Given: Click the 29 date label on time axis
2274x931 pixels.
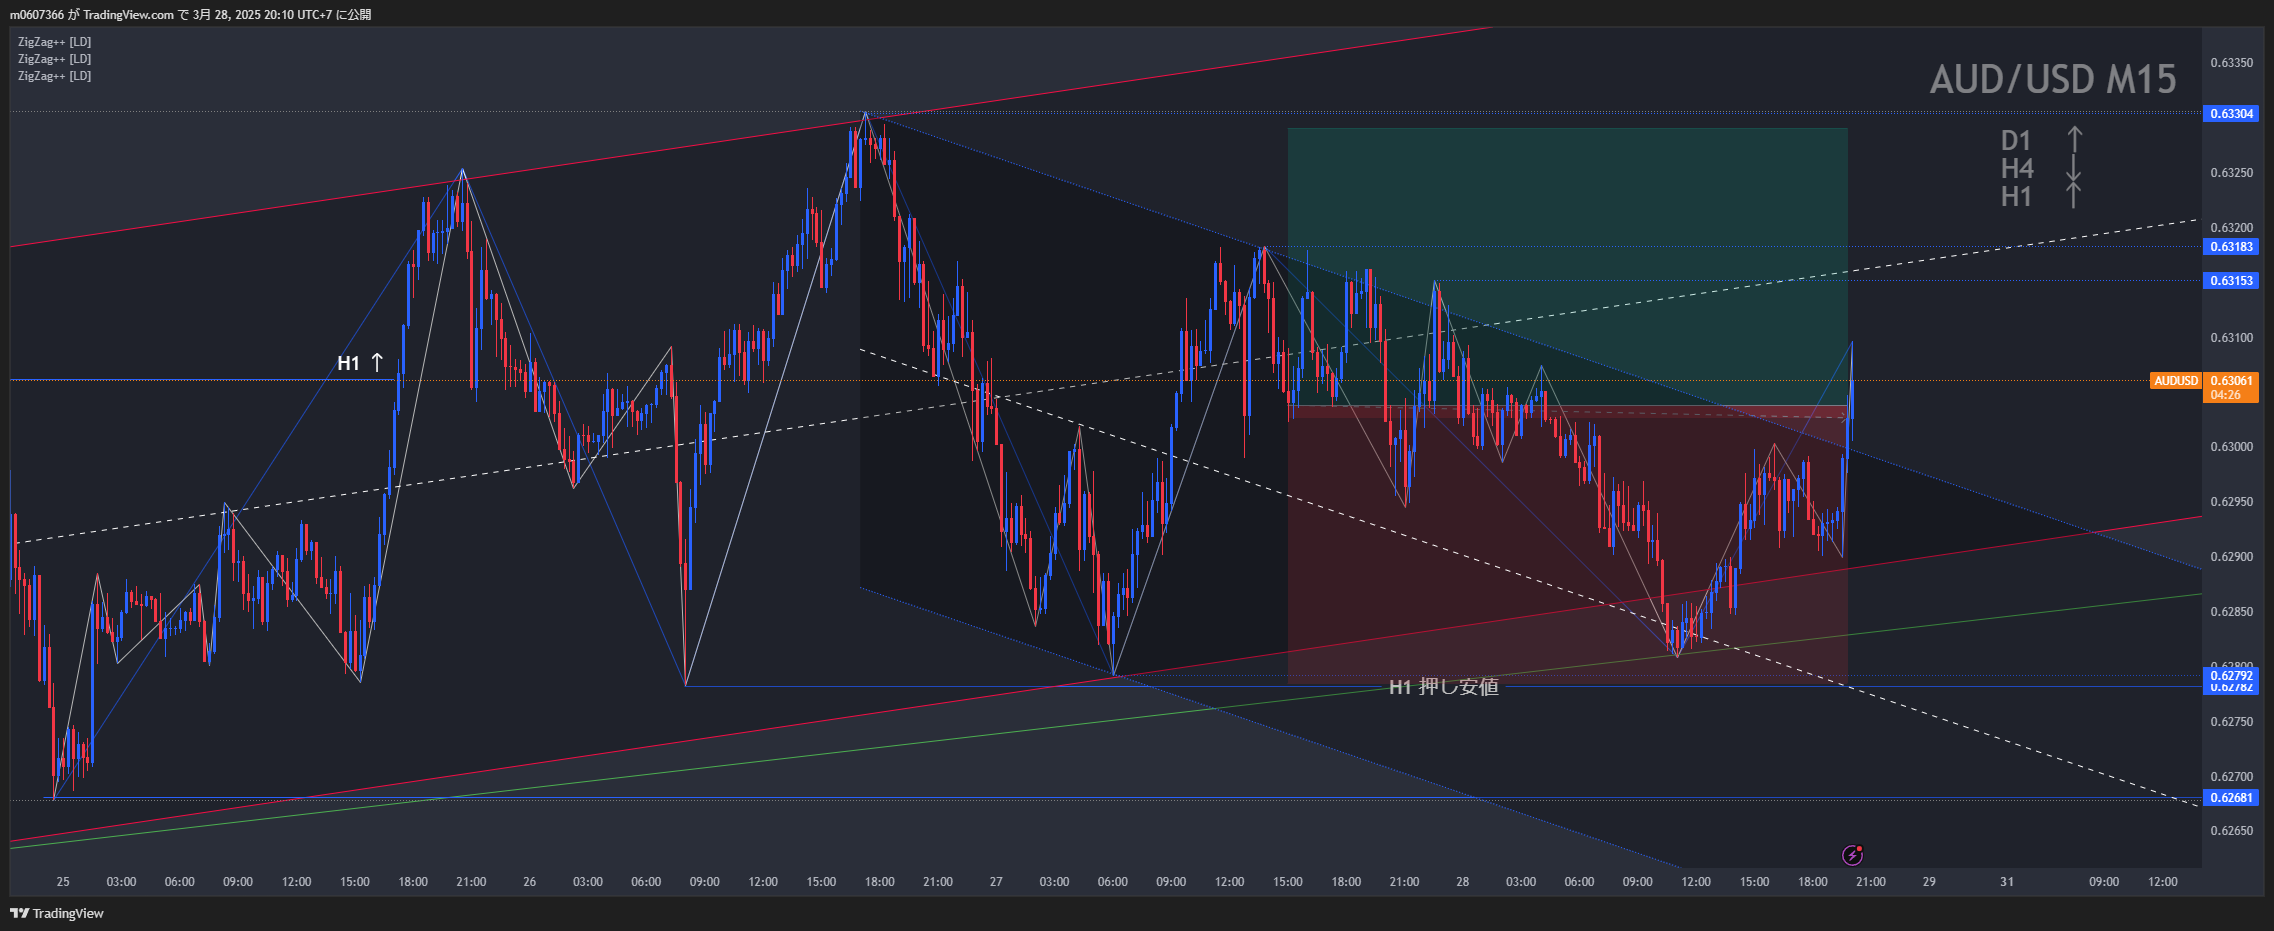Looking at the screenshot, I should coord(1929,882).
